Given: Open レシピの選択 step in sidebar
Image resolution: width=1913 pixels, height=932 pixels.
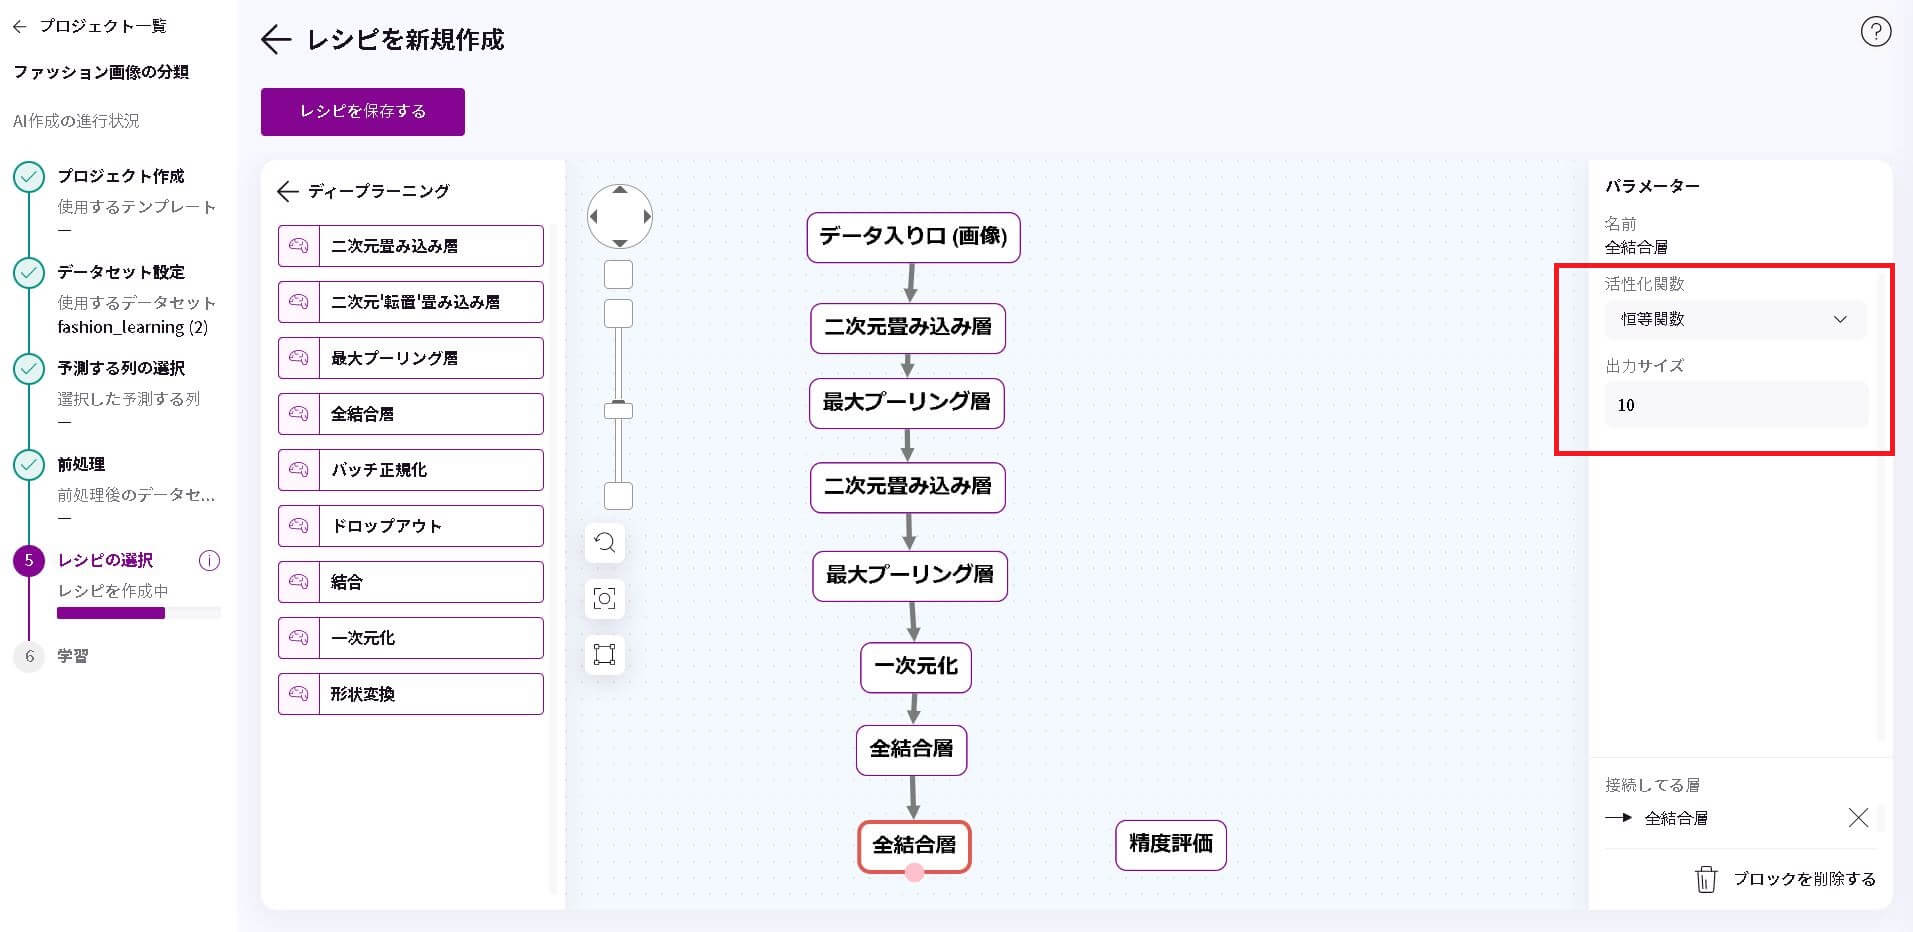Looking at the screenshot, I should coord(105,560).
